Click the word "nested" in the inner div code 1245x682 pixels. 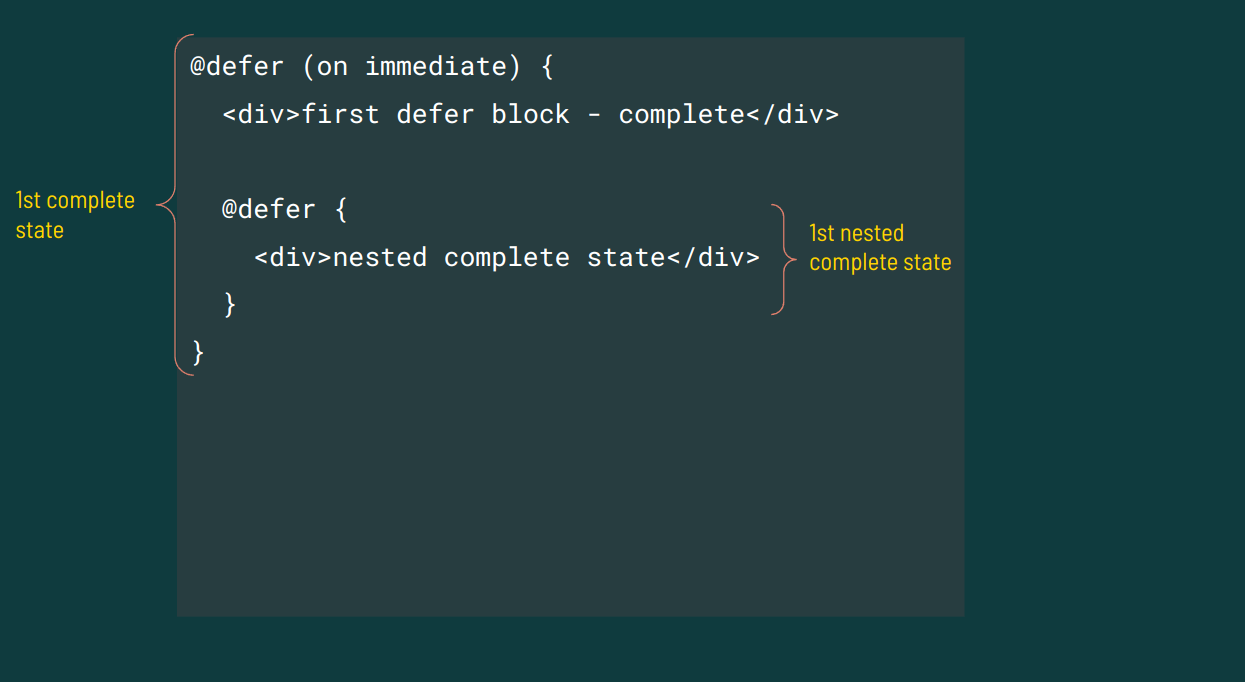point(380,258)
